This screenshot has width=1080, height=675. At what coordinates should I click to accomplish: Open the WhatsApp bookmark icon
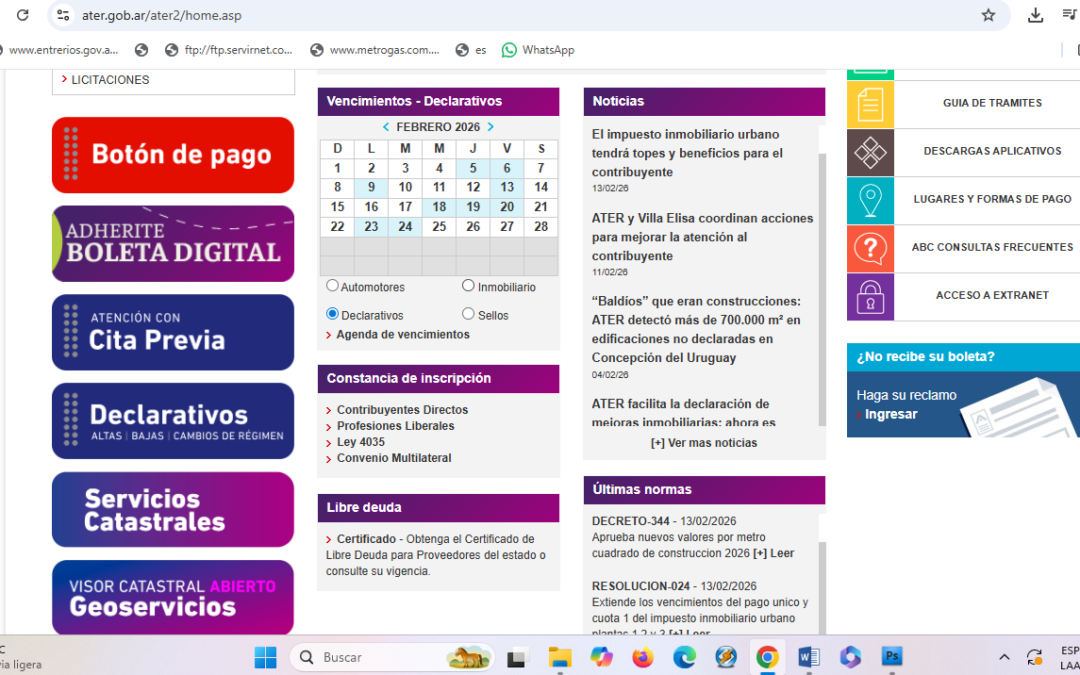[x=509, y=49]
